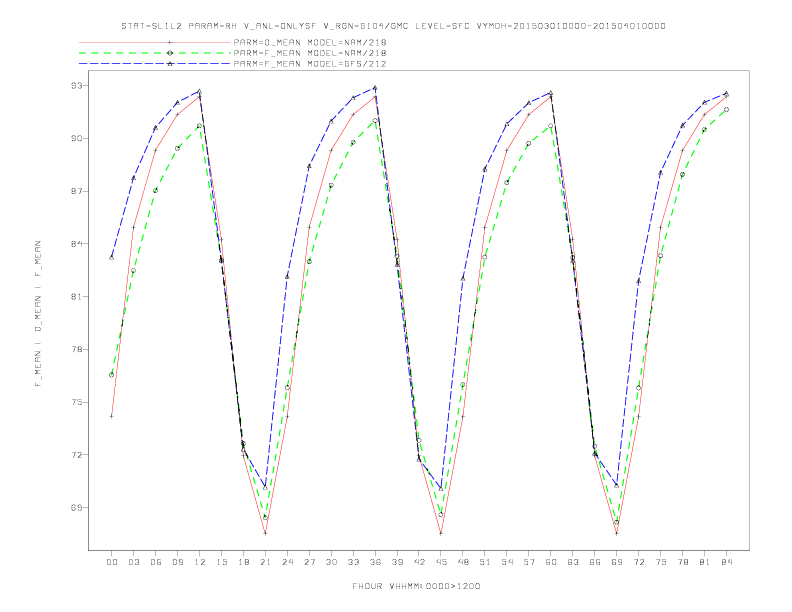
Task: Click x-axis forecast hour label 57
Action: [529, 562]
